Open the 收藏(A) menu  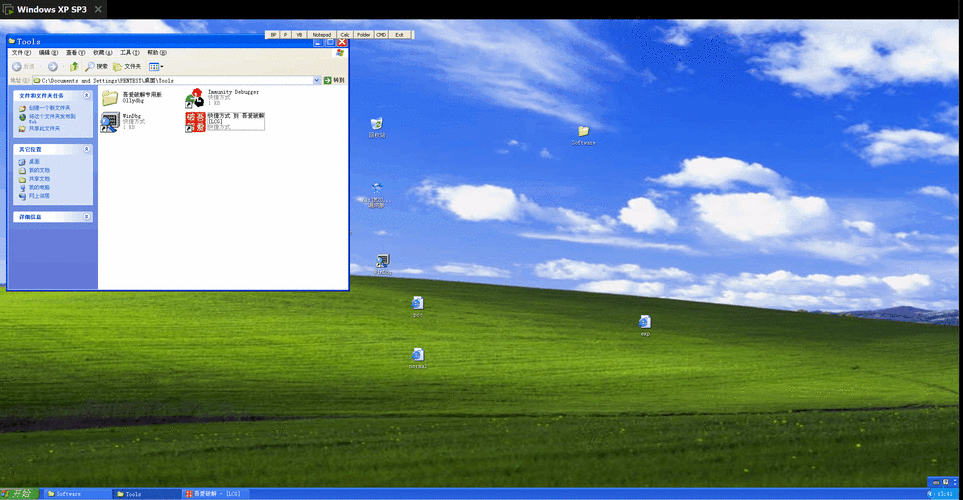tap(103, 53)
